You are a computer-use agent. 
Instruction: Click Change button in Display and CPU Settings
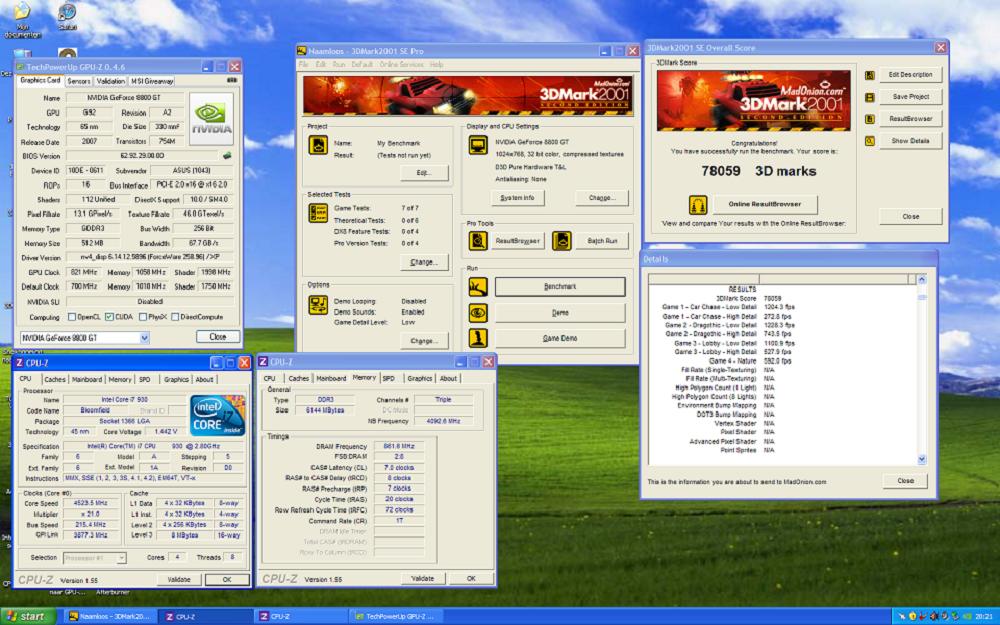(x=601, y=198)
